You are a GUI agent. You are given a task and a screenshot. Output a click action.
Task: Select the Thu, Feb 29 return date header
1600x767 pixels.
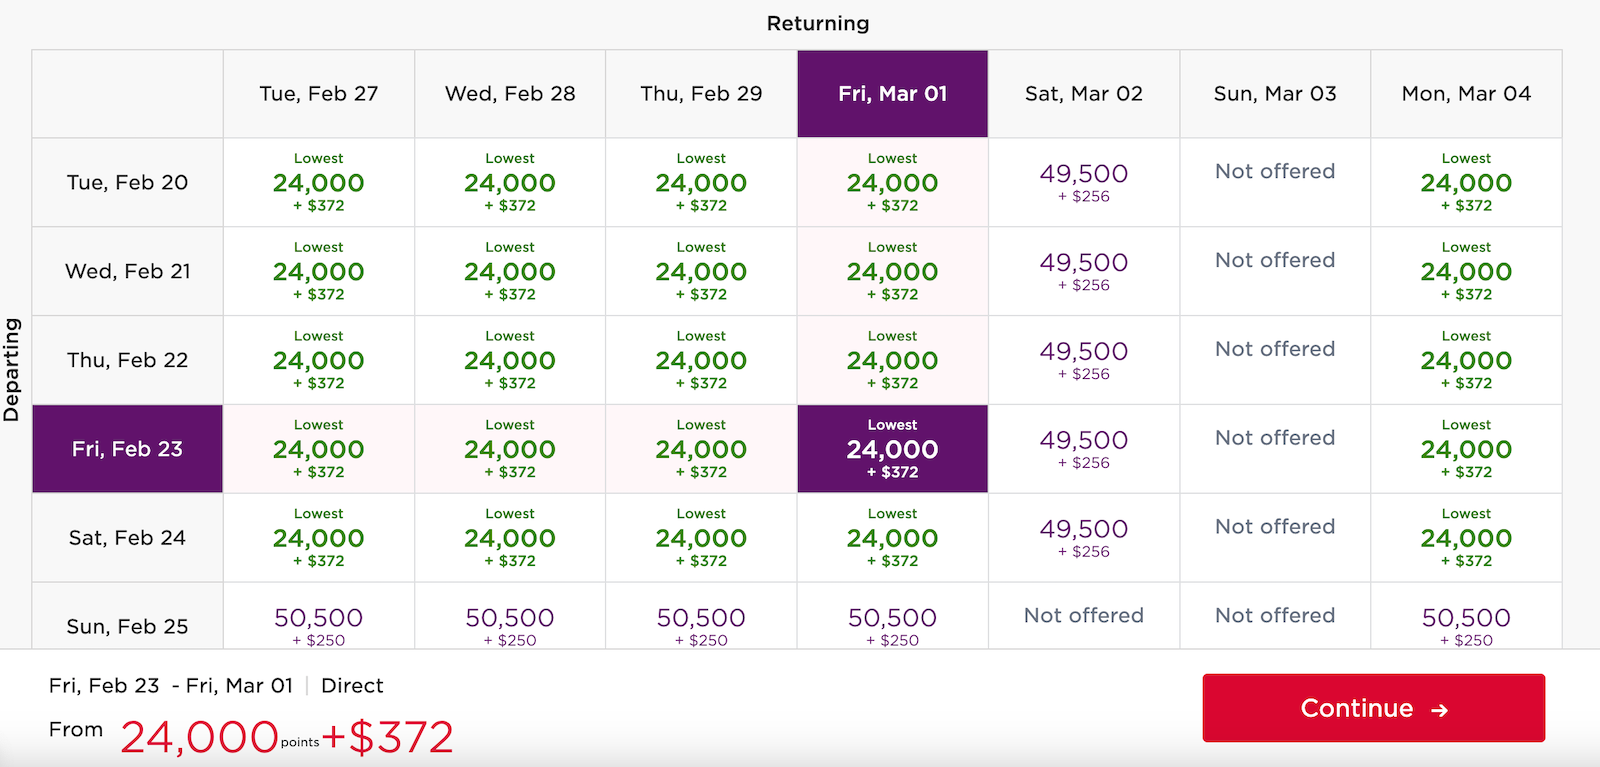700,93
